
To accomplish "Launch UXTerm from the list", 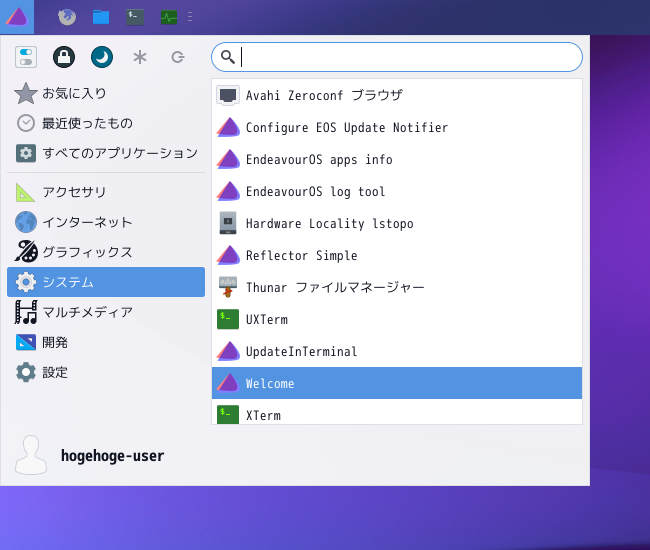I will 397,319.
